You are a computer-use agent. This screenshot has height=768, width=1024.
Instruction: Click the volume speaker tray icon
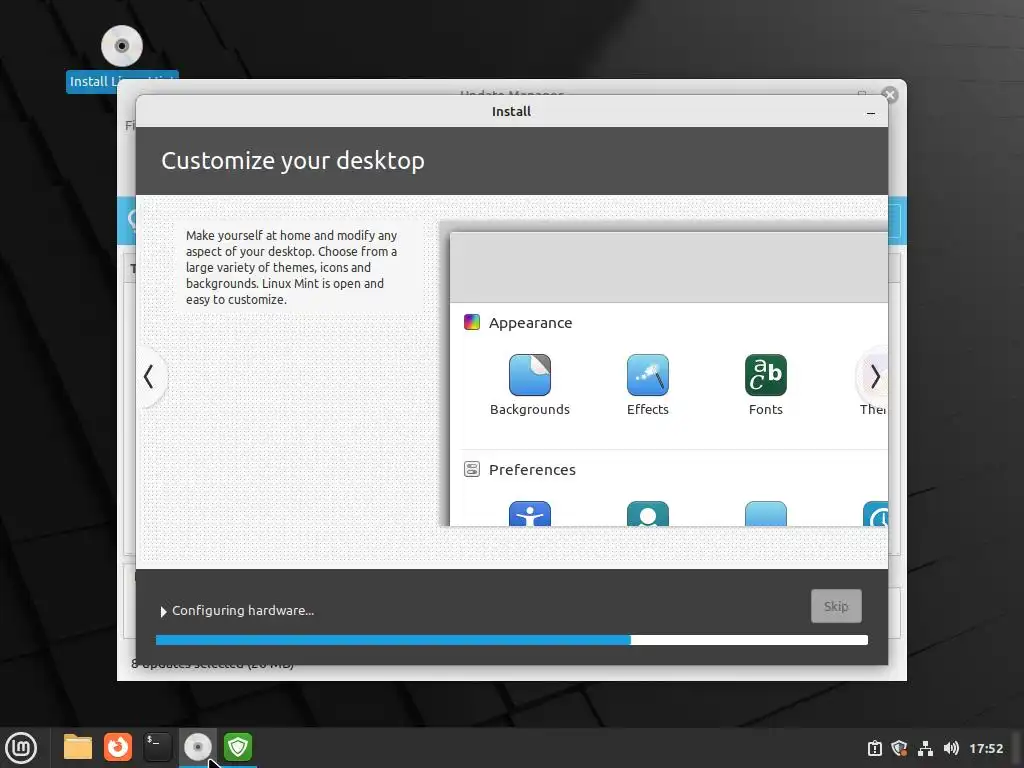click(951, 748)
